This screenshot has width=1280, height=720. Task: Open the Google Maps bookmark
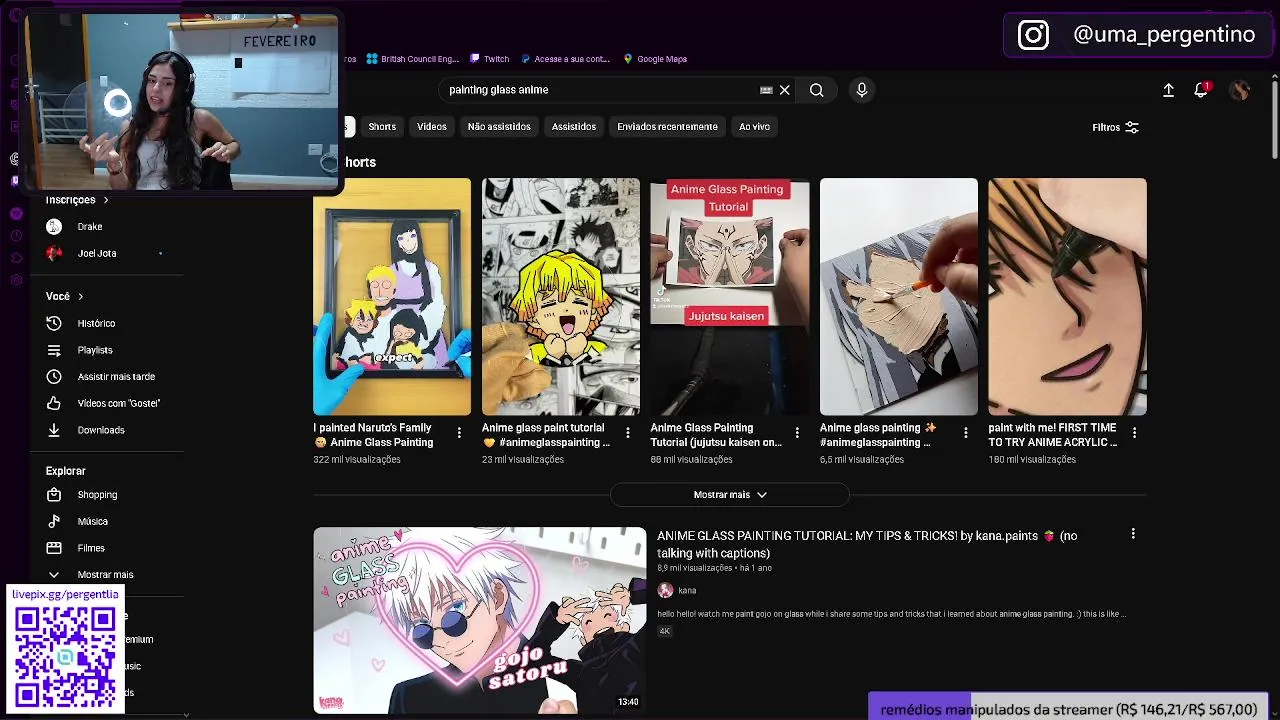(x=655, y=59)
